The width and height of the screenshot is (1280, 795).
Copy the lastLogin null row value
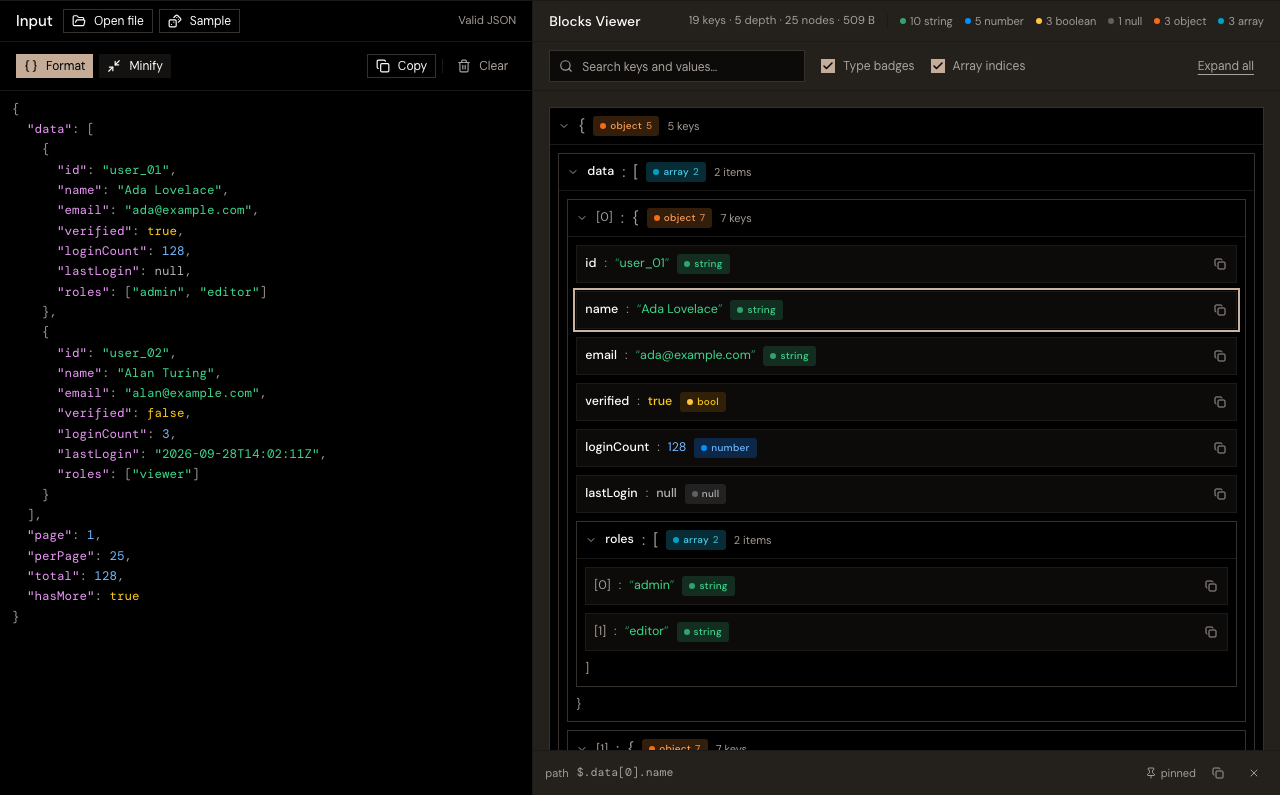pyautogui.click(x=1219, y=494)
